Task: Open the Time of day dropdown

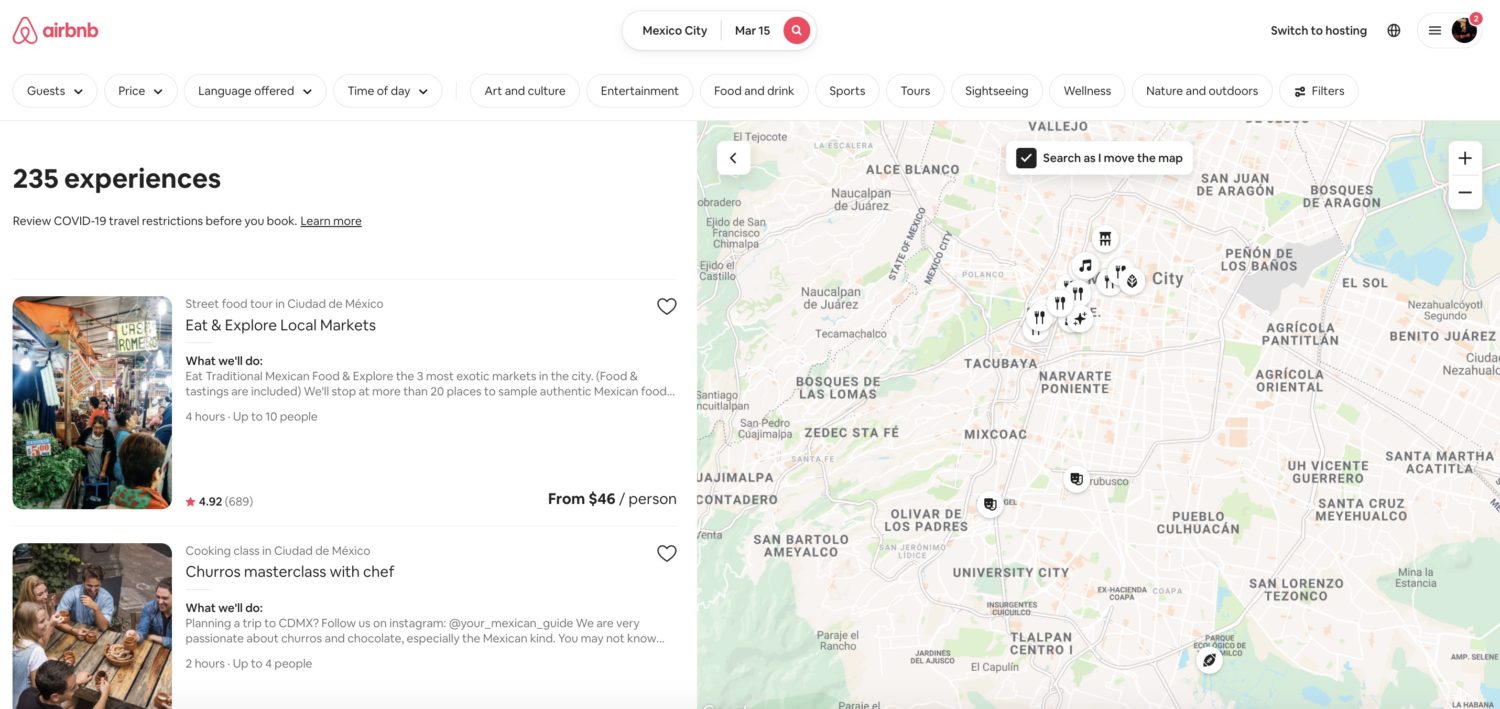Action: [x=388, y=90]
